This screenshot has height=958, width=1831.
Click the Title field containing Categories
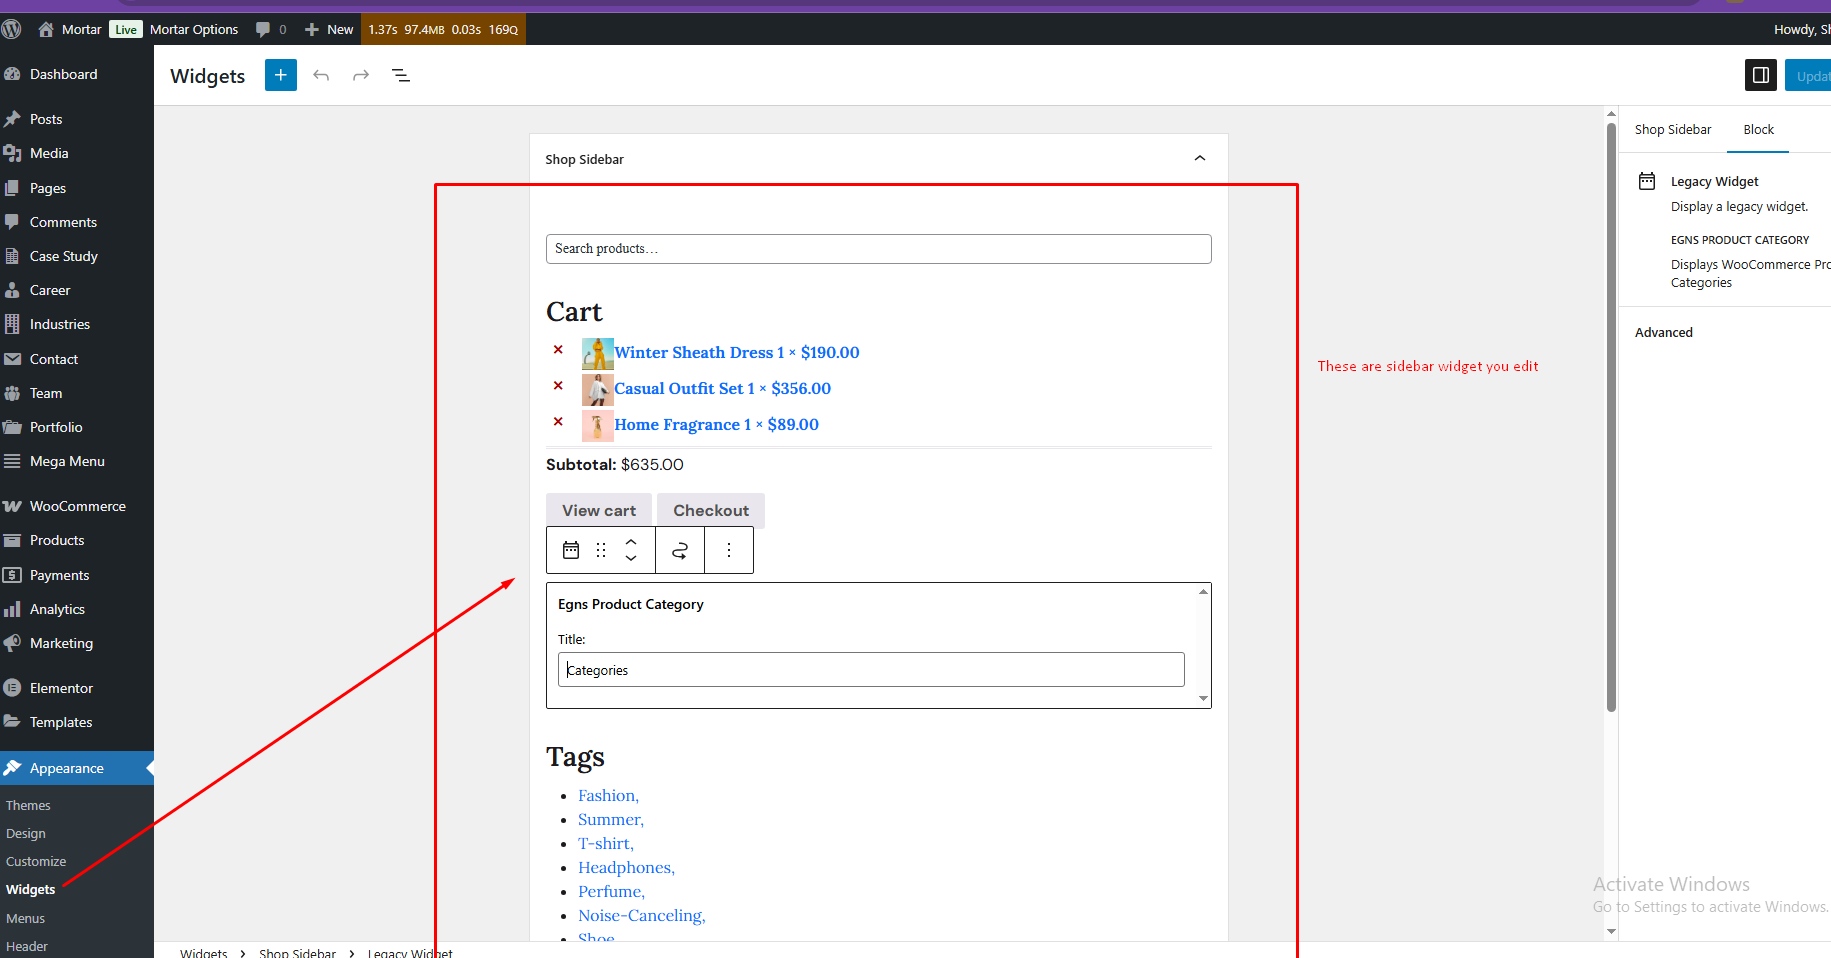point(871,670)
